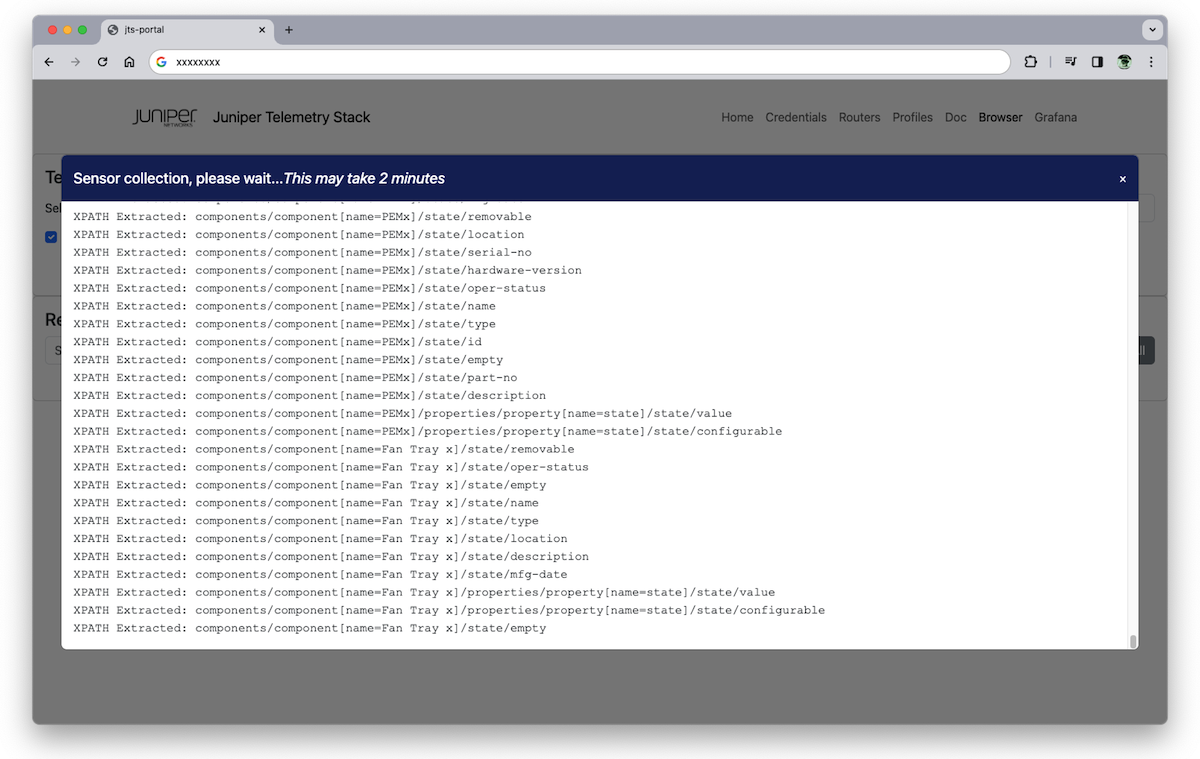Select the Browser item in the navbar
The image size is (1200, 759).
[x=1000, y=117]
